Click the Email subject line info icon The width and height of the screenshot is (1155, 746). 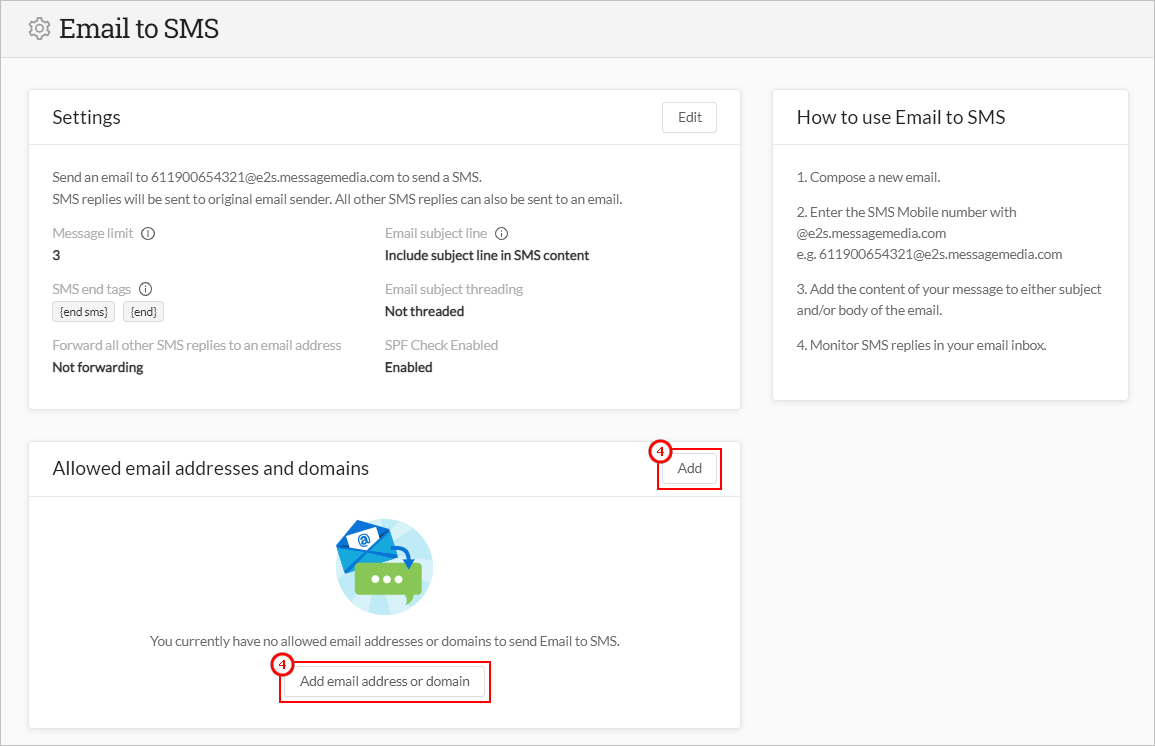point(503,232)
